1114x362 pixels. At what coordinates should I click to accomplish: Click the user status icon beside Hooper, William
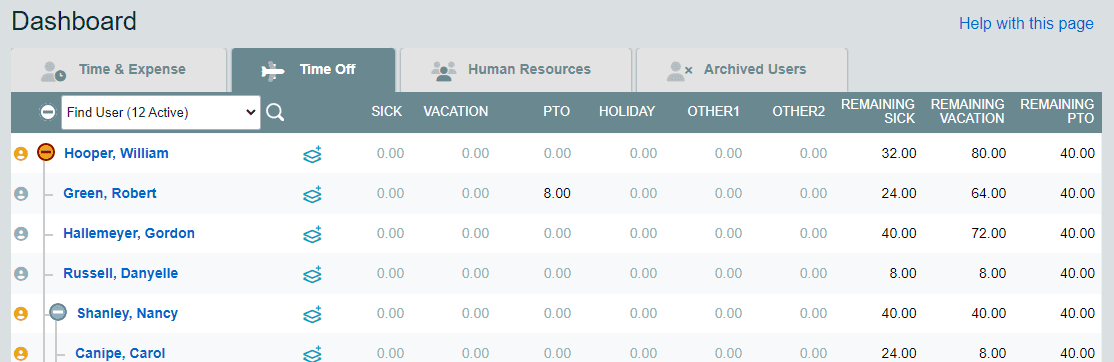(21, 153)
